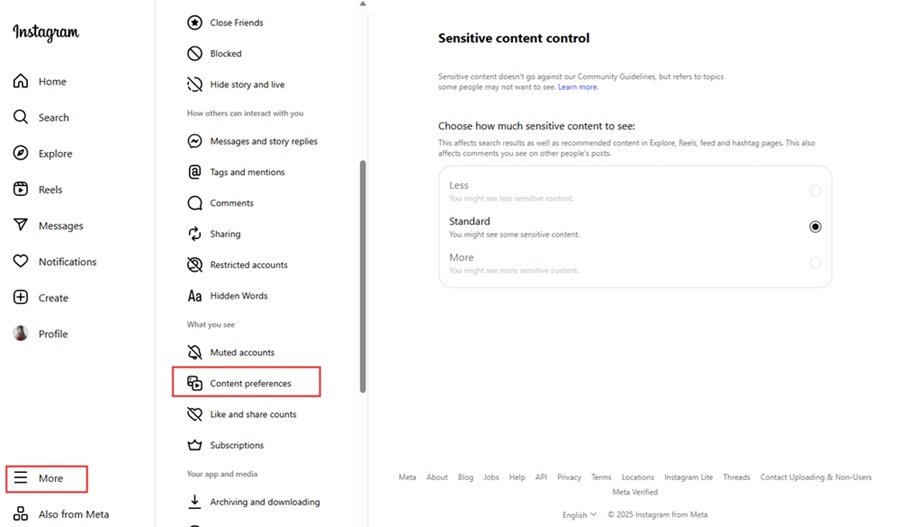Open Content preferences settings item
900x527 pixels.
click(x=246, y=382)
